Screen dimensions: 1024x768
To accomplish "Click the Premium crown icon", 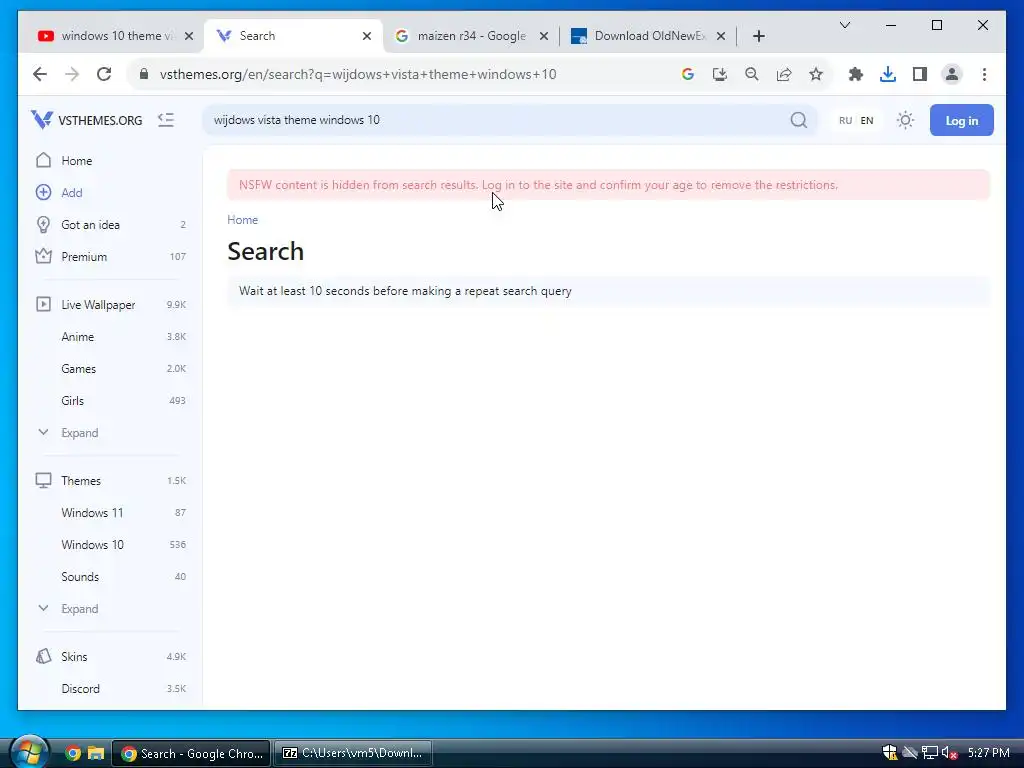I will tap(43, 256).
